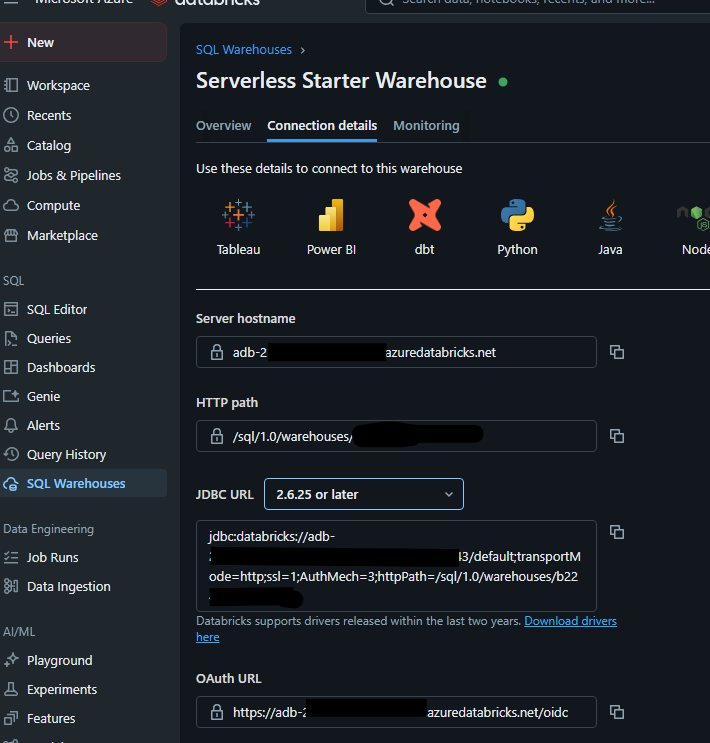Choose the dbt connector icon
The width and height of the screenshot is (710, 743).
(x=425, y=216)
